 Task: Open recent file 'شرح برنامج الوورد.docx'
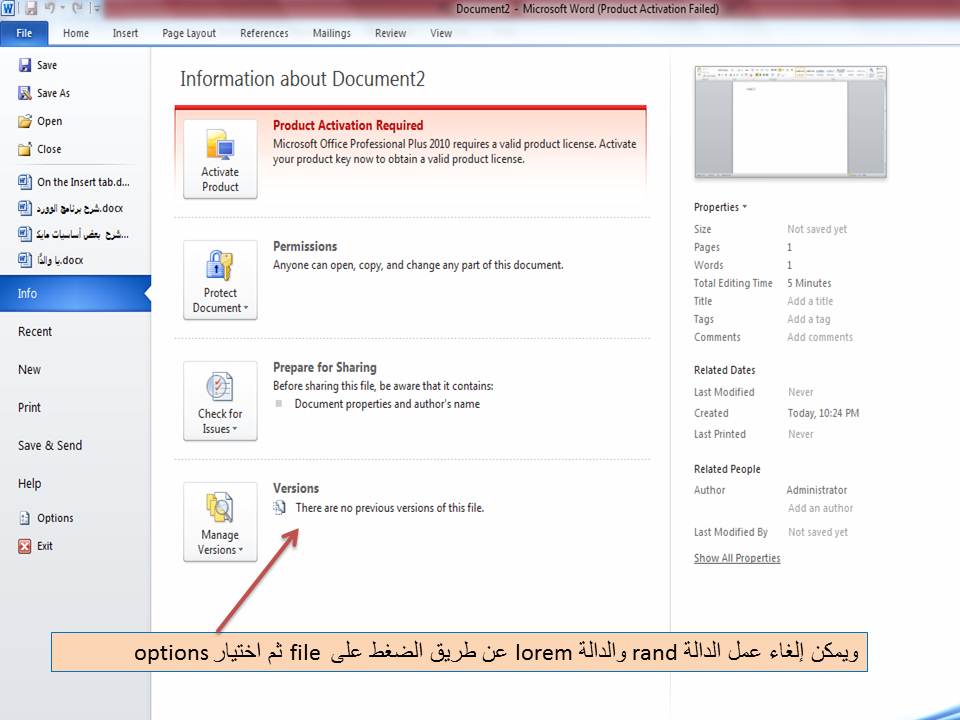[x=70, y=208]
